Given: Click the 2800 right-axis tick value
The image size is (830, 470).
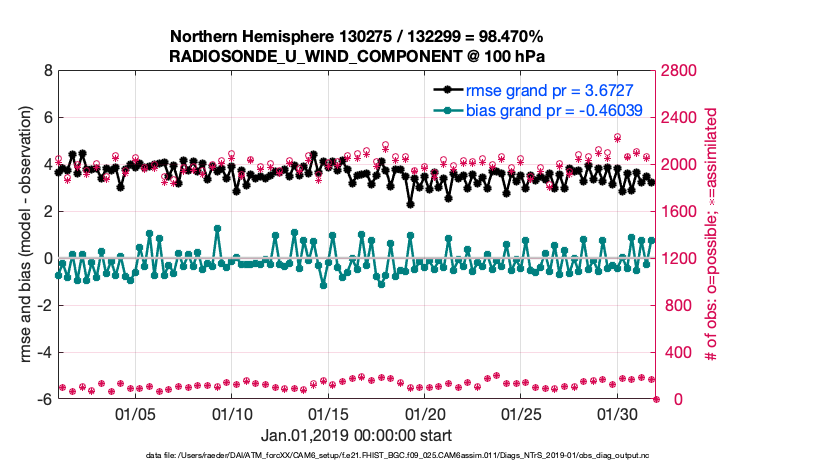Looking at the screenshot, I should pos(682,71).
